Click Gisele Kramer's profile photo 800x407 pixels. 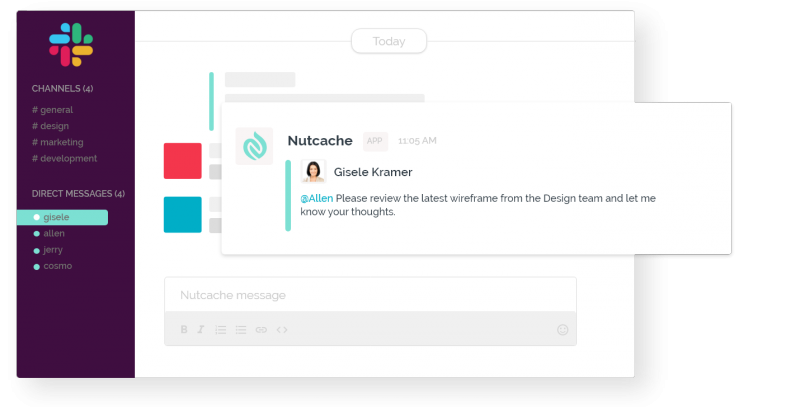click(313, 171)
